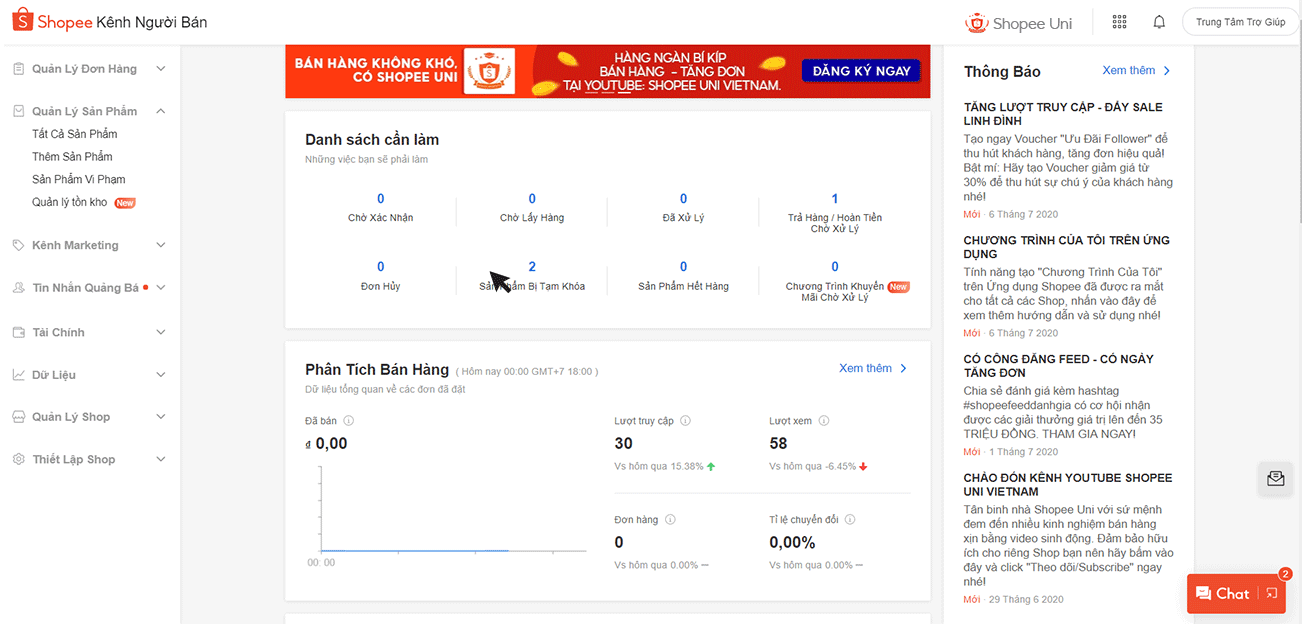
Task: Click info icon beside Lượt truy cập
Action: [685, 421]
